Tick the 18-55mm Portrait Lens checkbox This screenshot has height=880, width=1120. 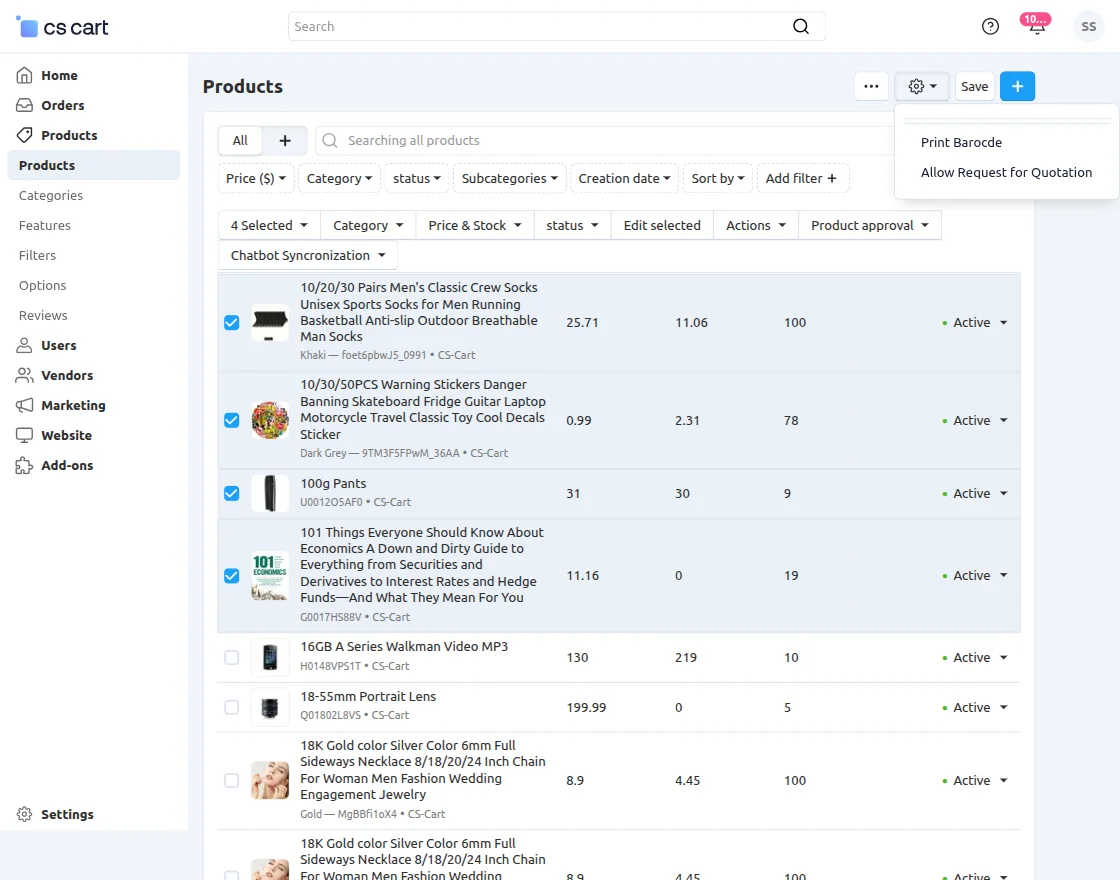pyautogui.click(x=232, y=708)
